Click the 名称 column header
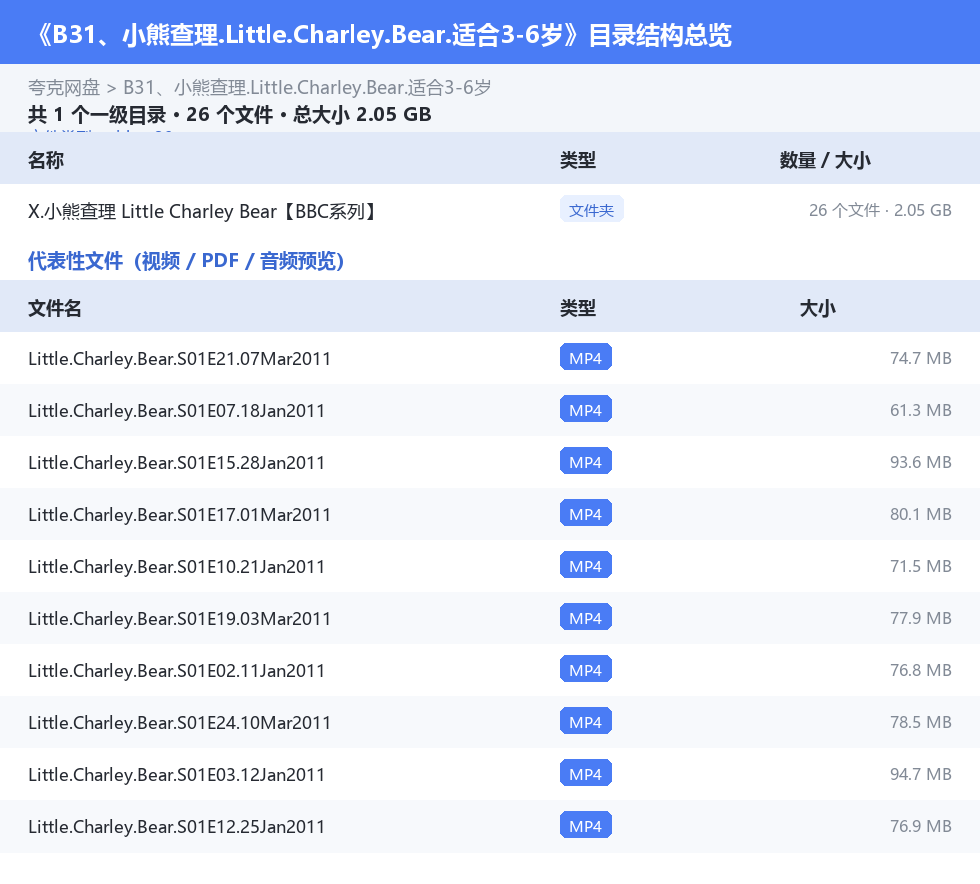The width and height of the screenshot is (980, 884). [46, 160]
